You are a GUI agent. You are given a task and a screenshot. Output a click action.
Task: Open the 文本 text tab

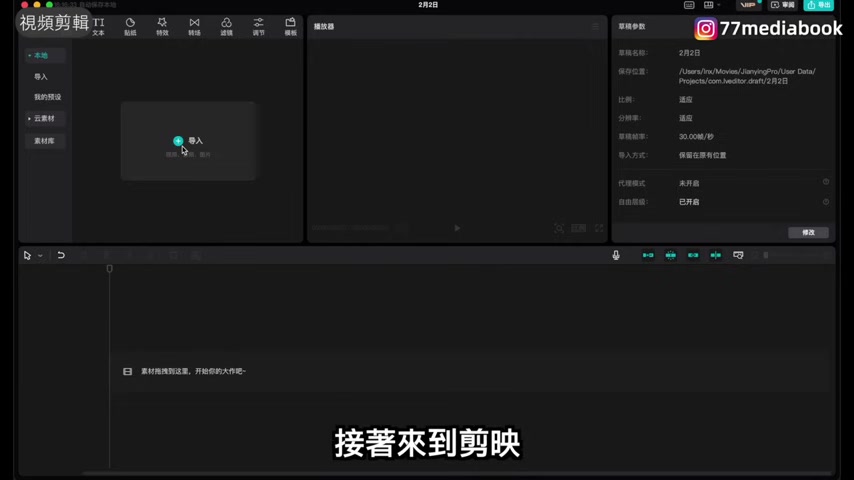(99, 26)
